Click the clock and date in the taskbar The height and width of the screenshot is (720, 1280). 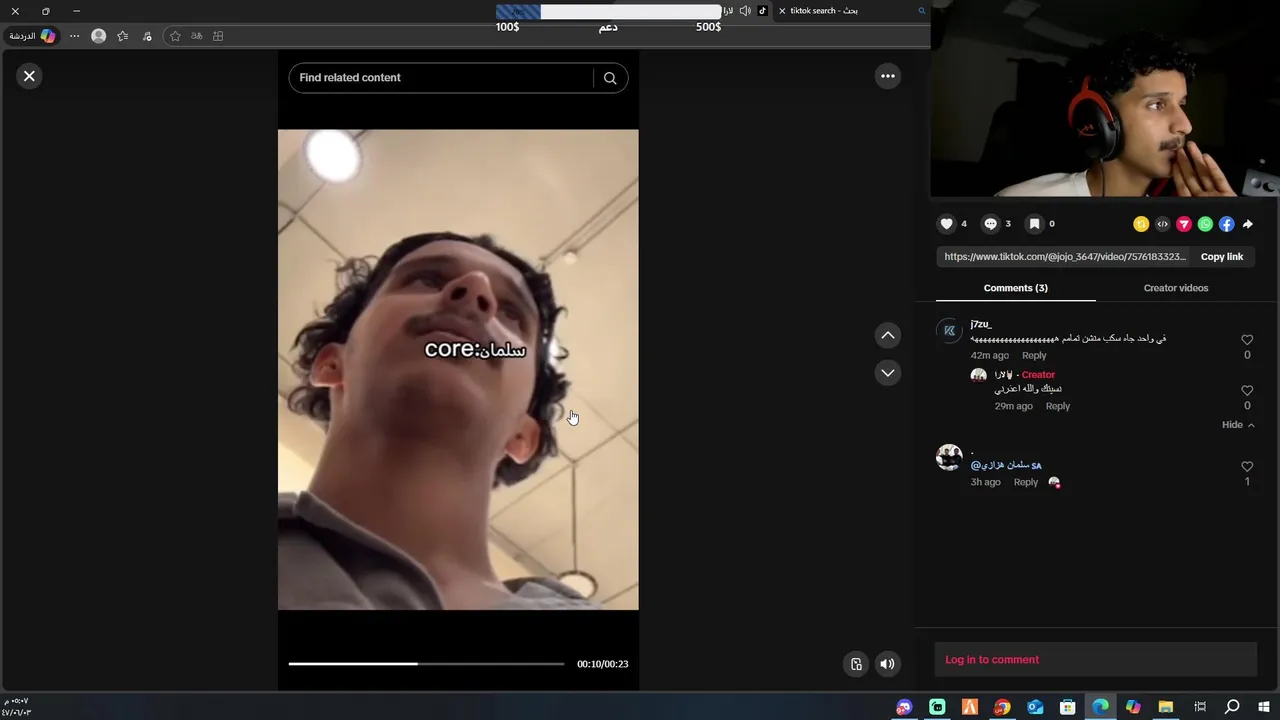(x=16, y=707)
